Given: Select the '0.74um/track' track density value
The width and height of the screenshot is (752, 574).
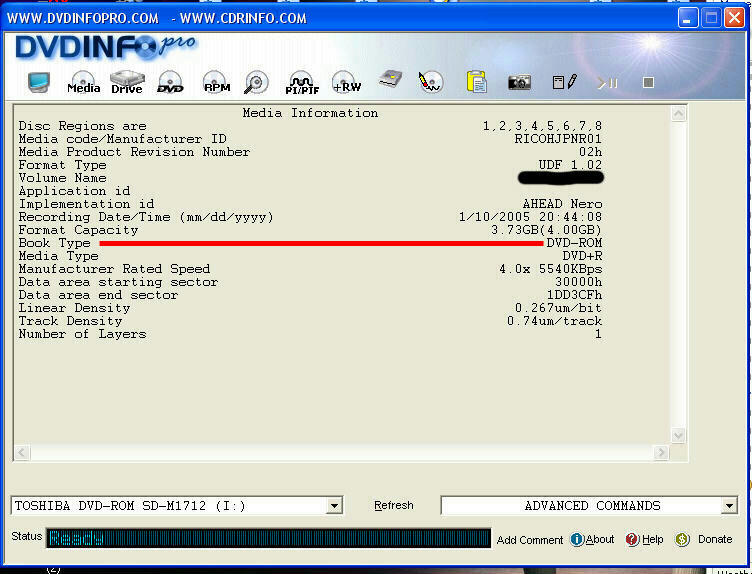Looking at the screenshot, I should point(554,321).
